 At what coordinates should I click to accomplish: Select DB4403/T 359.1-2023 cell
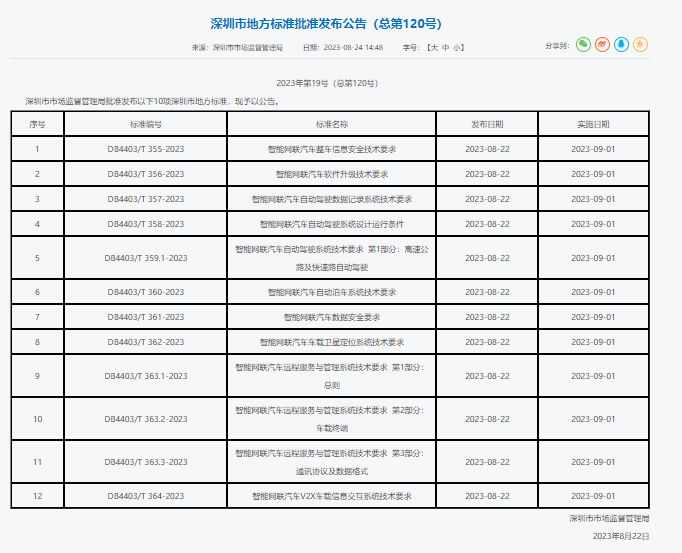[145, 258]
